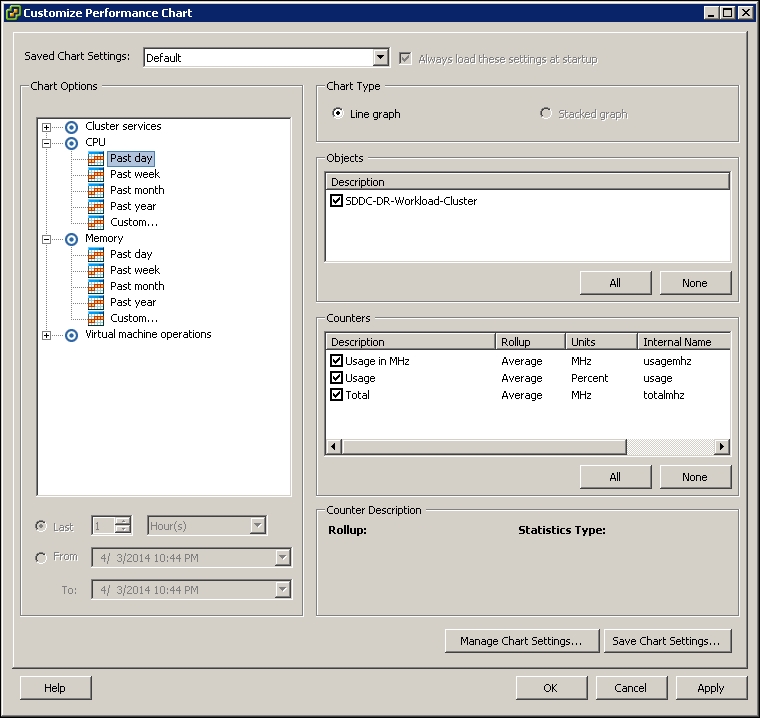Open Manage Chart Settings dialog
Viewport: 760px width, 718px height.
tap(522, 641)
